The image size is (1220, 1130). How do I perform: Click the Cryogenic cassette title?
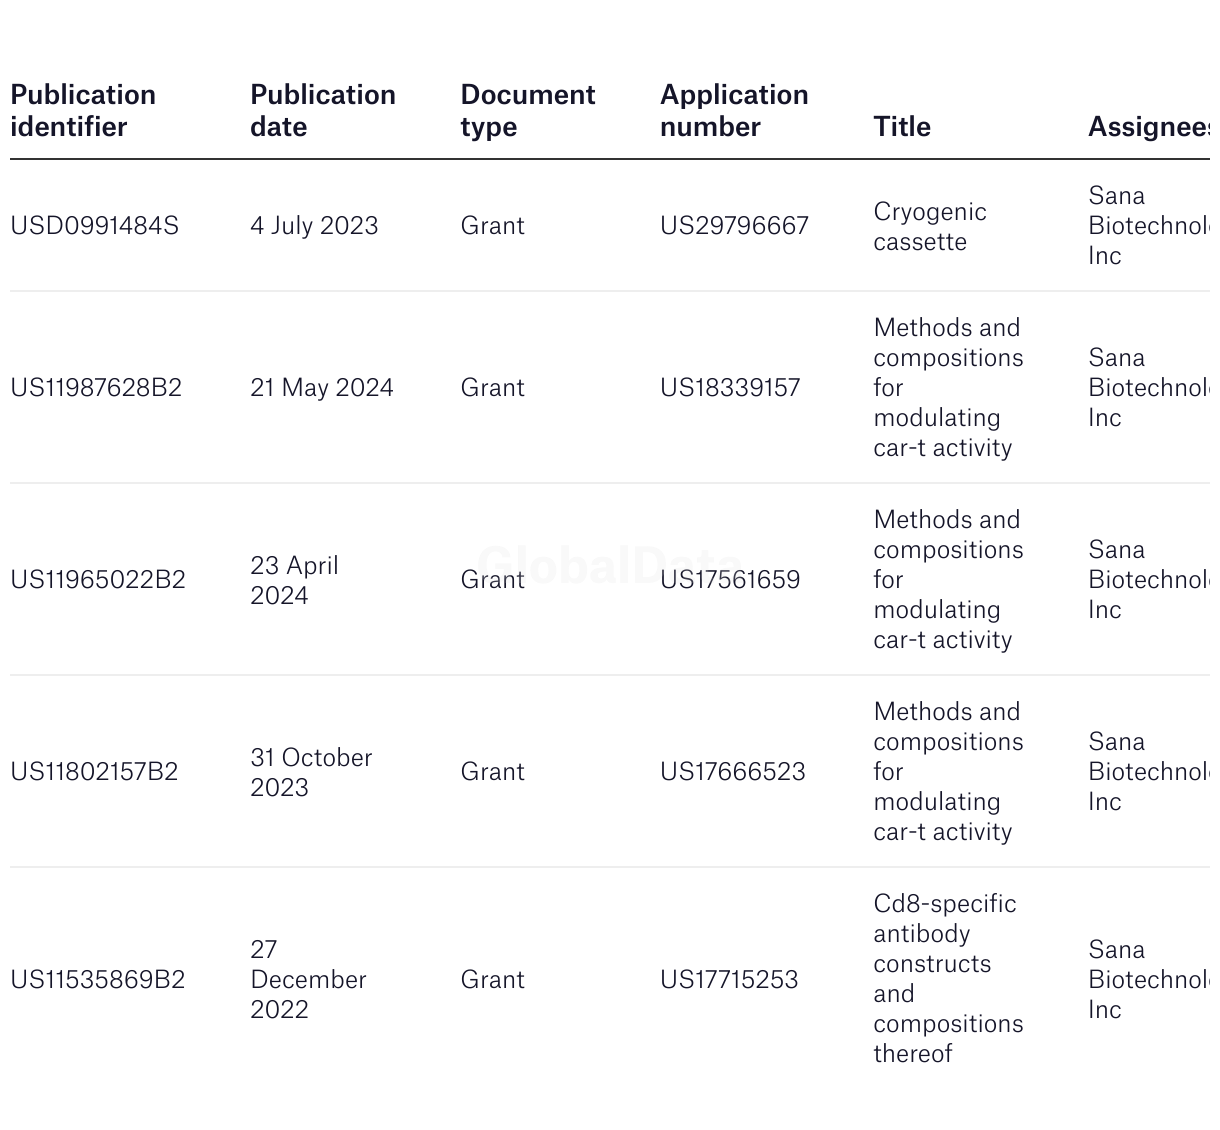coord(929,226)
